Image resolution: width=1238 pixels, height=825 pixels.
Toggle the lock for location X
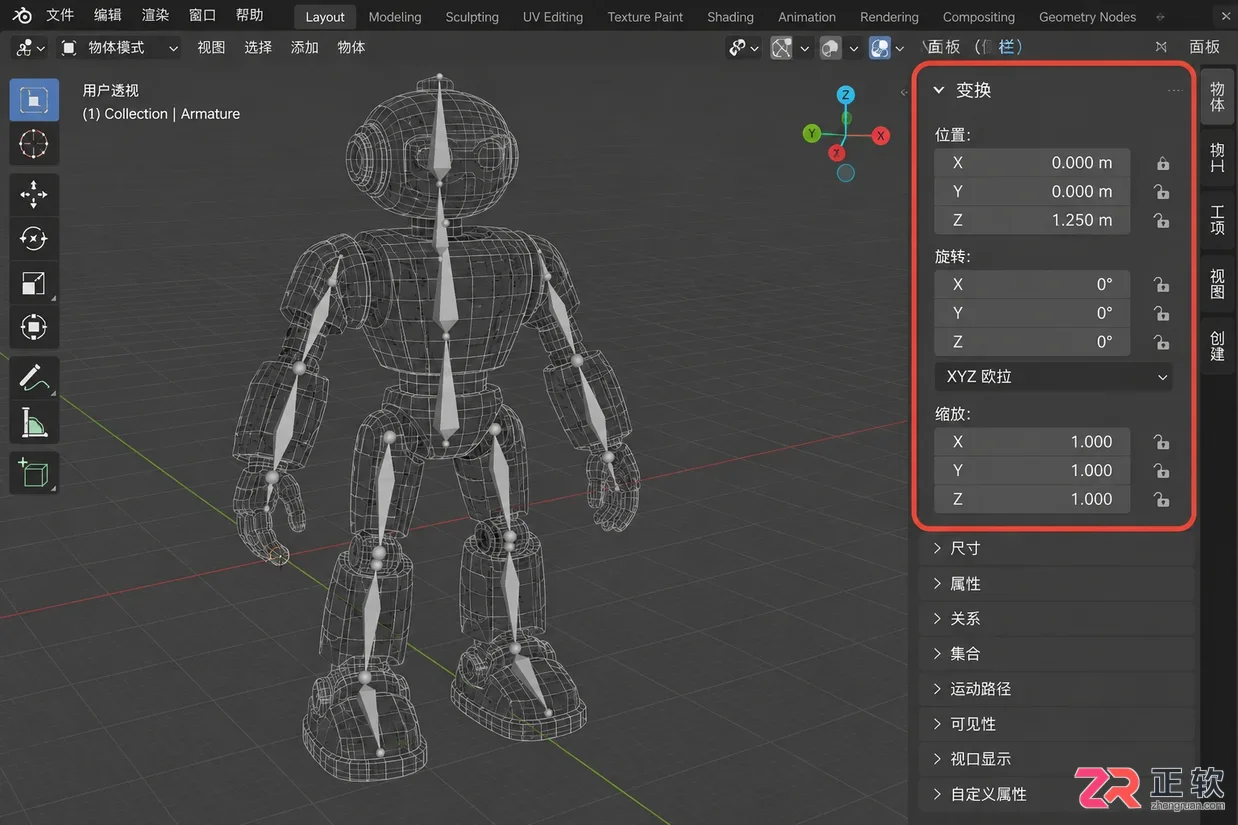pyautogui.click(x=1162, y=163)
